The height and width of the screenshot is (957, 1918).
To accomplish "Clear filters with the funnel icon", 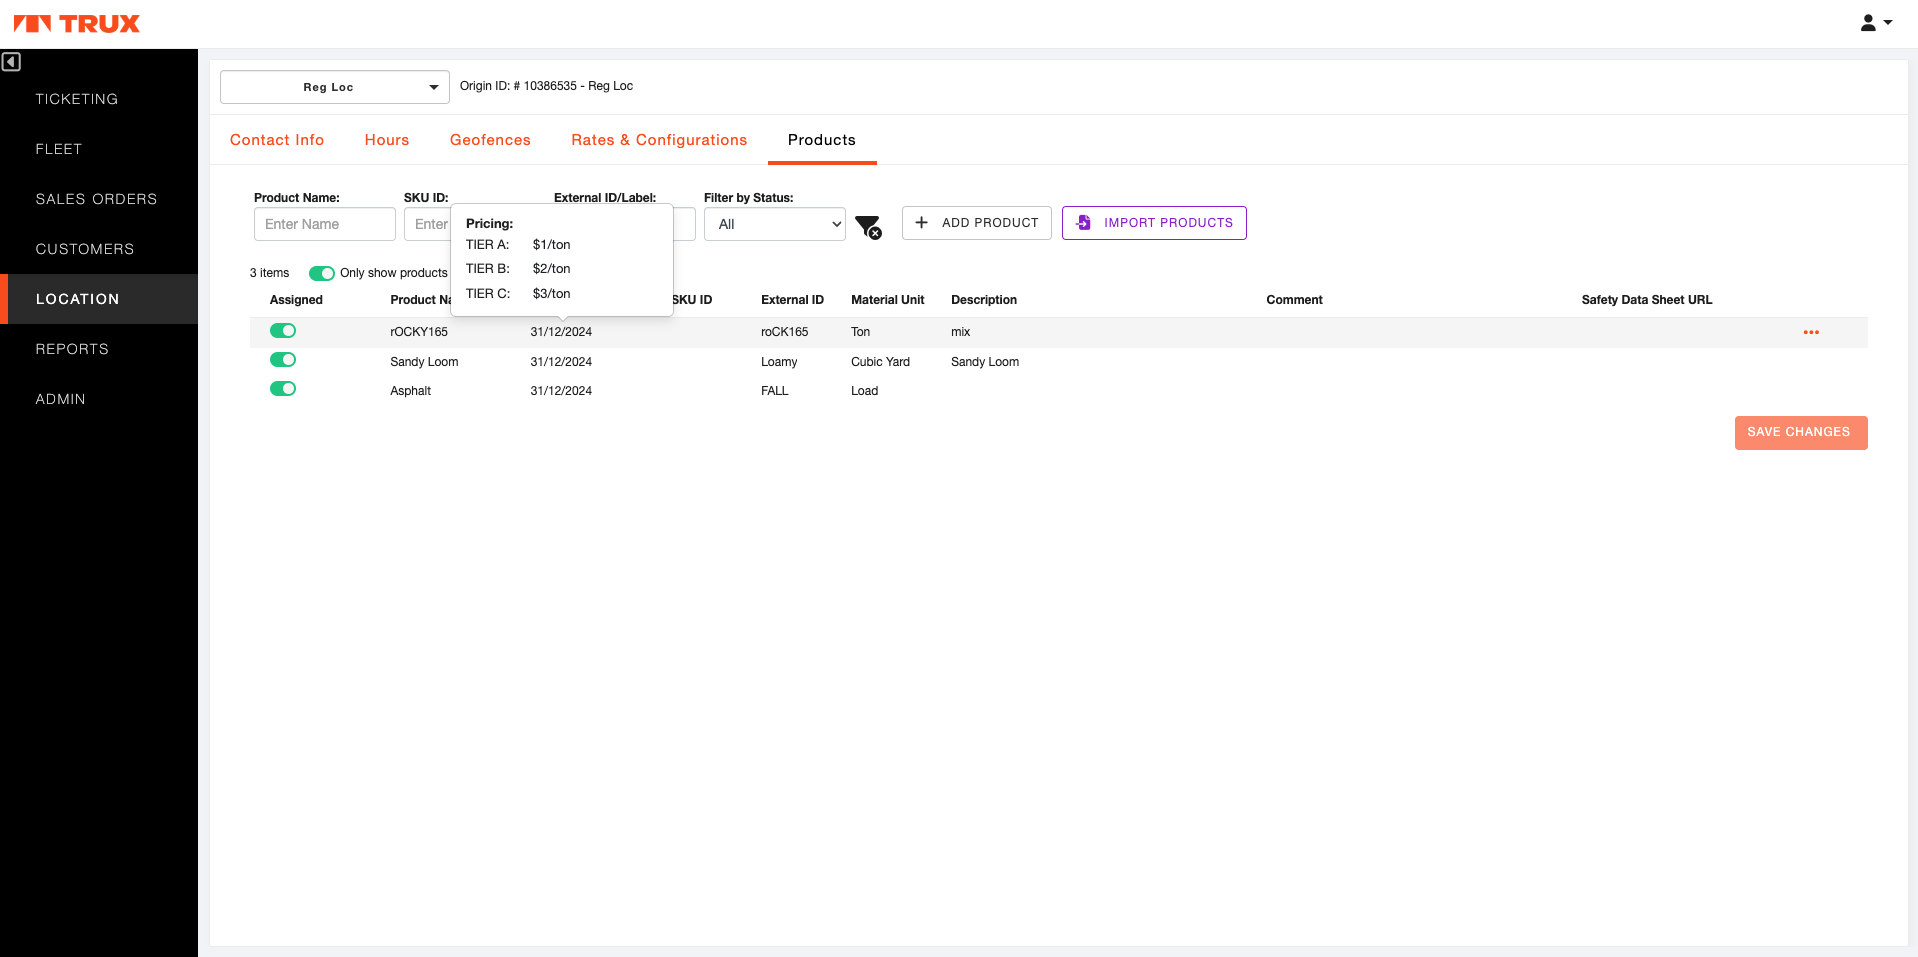I will point(868,227).
